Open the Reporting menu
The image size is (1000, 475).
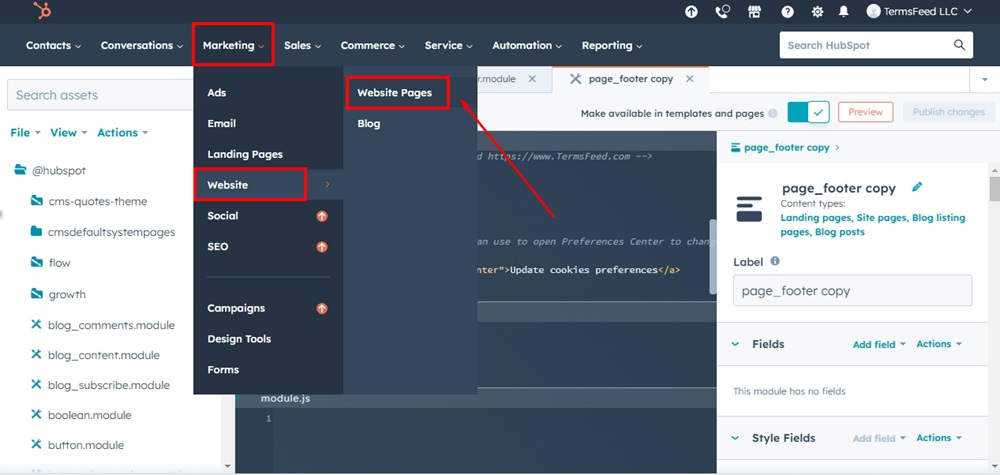click(x=612, y=45)
